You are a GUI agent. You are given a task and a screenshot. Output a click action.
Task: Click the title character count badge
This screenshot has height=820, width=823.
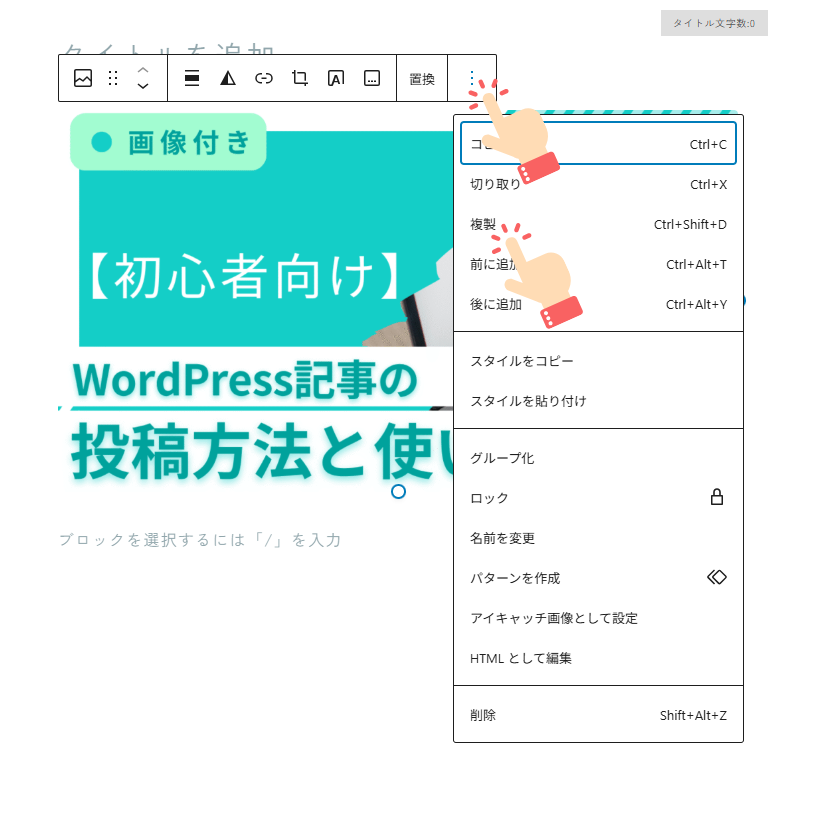pyautogui.click(x=714, y=23)
